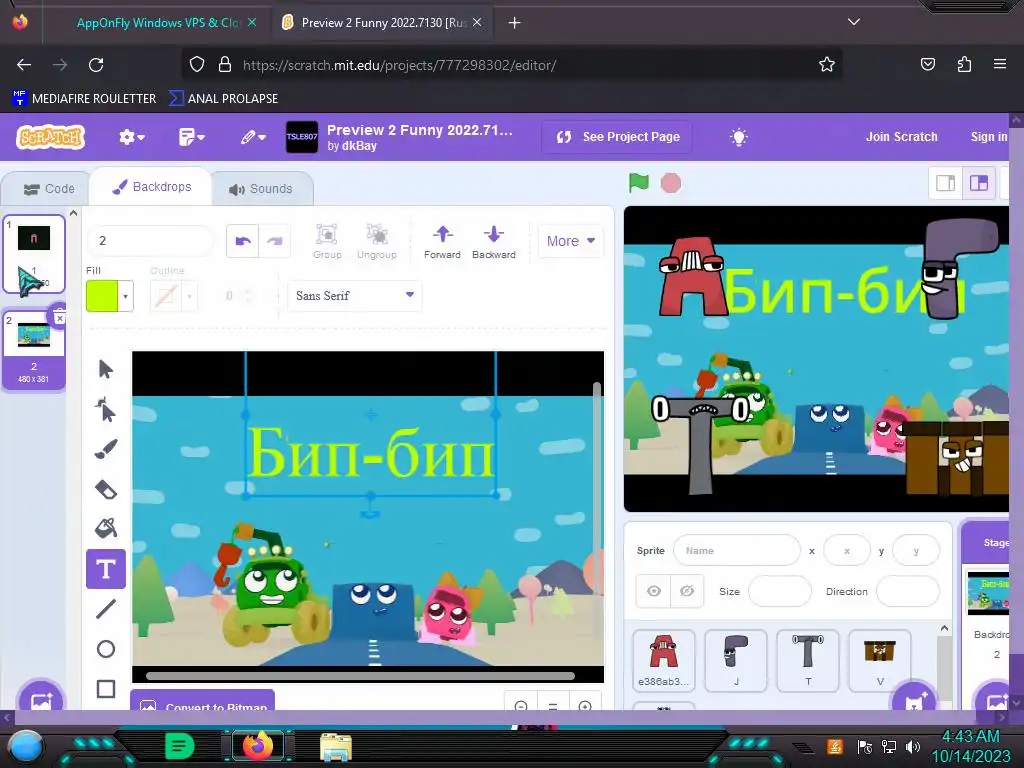Switch to the Backdrops tab

click(152, 187)
